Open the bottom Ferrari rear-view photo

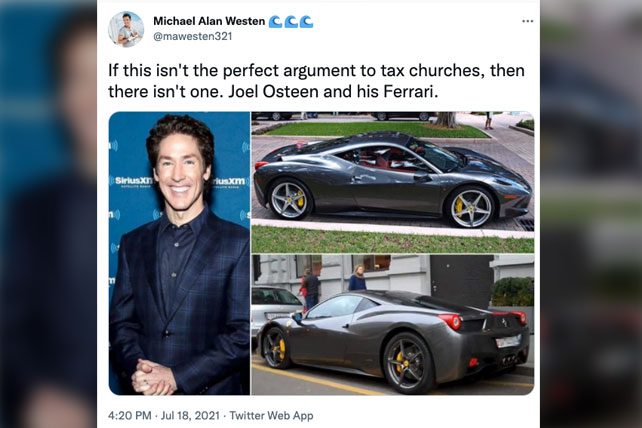393,324
